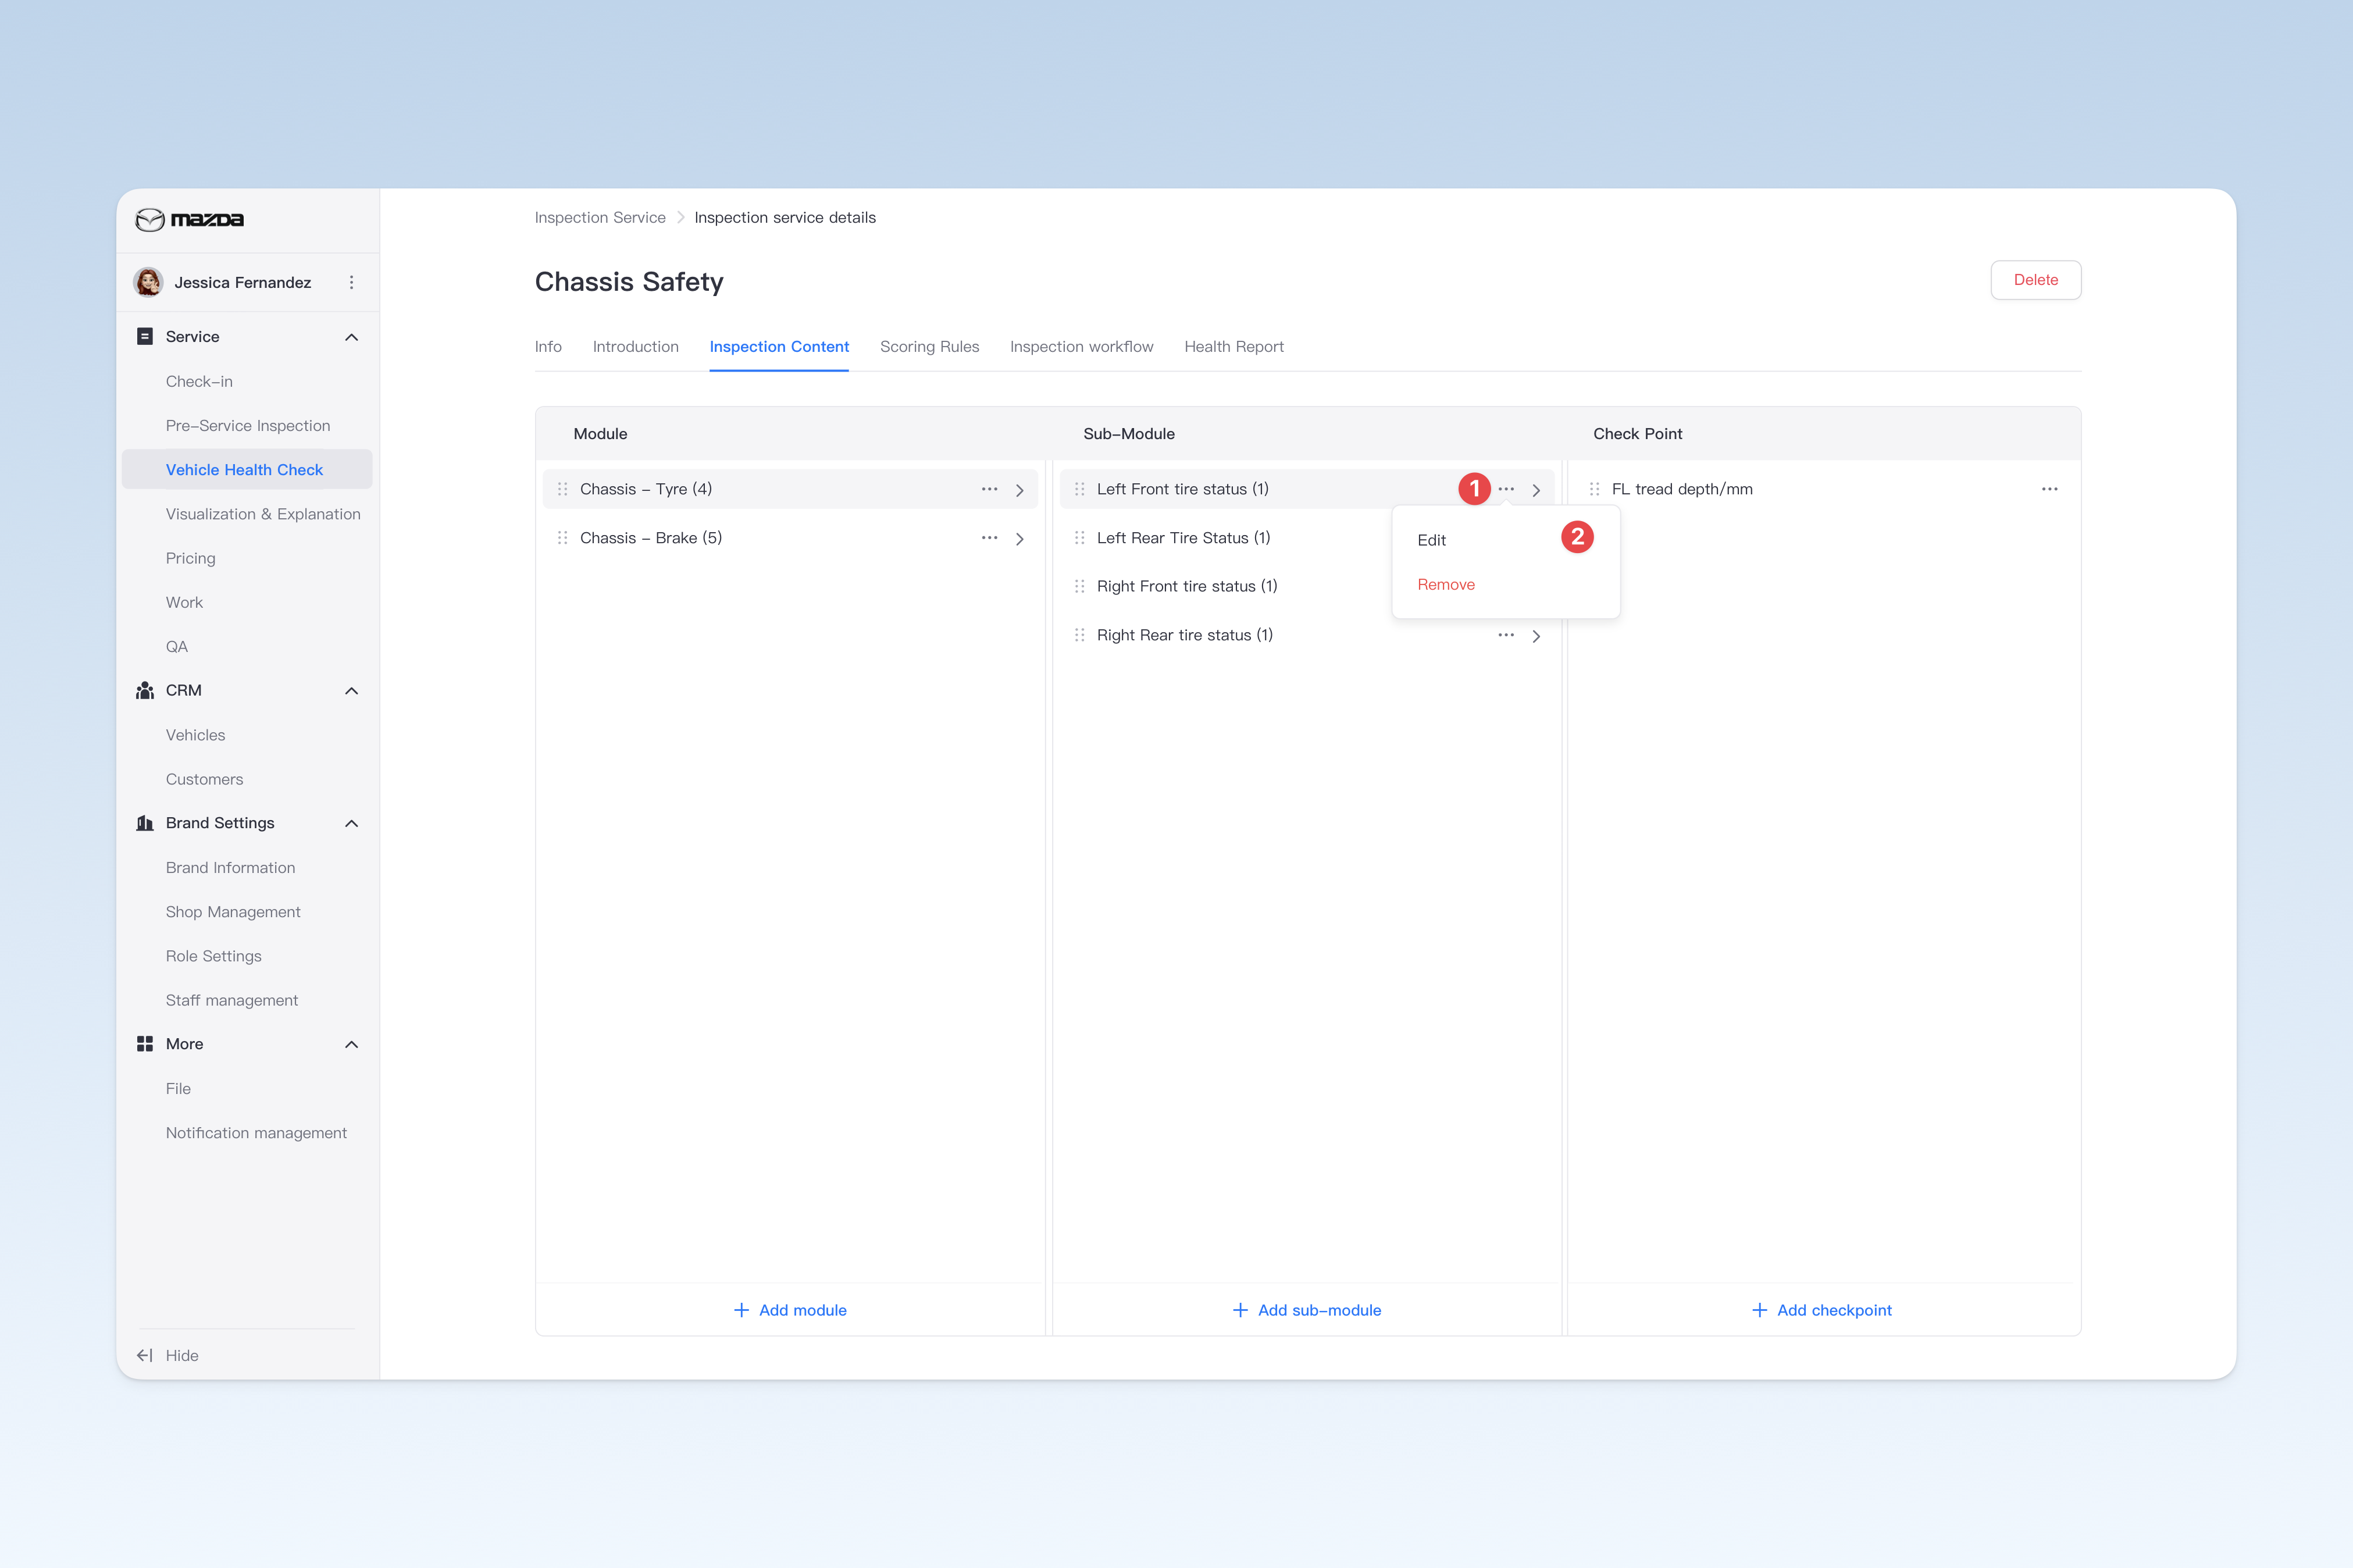Go to Customers under CRM
2353x1568 pixels.
(204, 779)
